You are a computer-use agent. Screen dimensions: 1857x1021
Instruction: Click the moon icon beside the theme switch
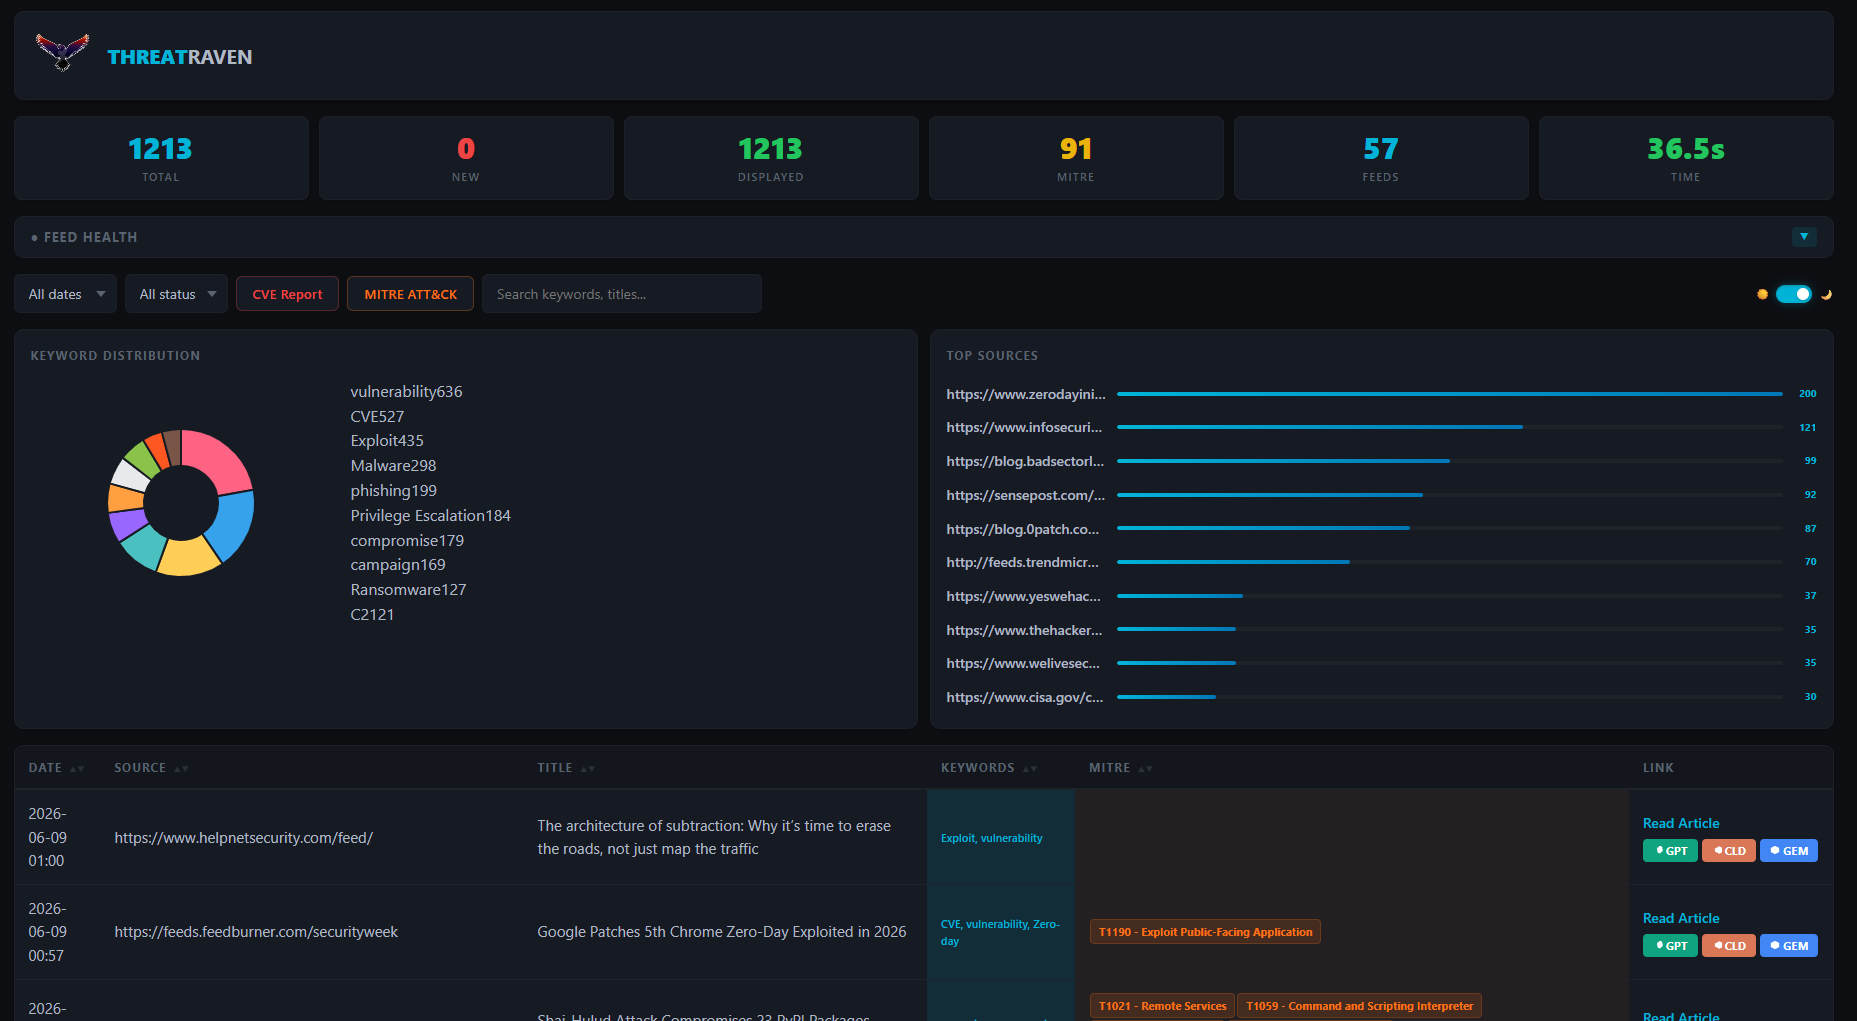1826,294
